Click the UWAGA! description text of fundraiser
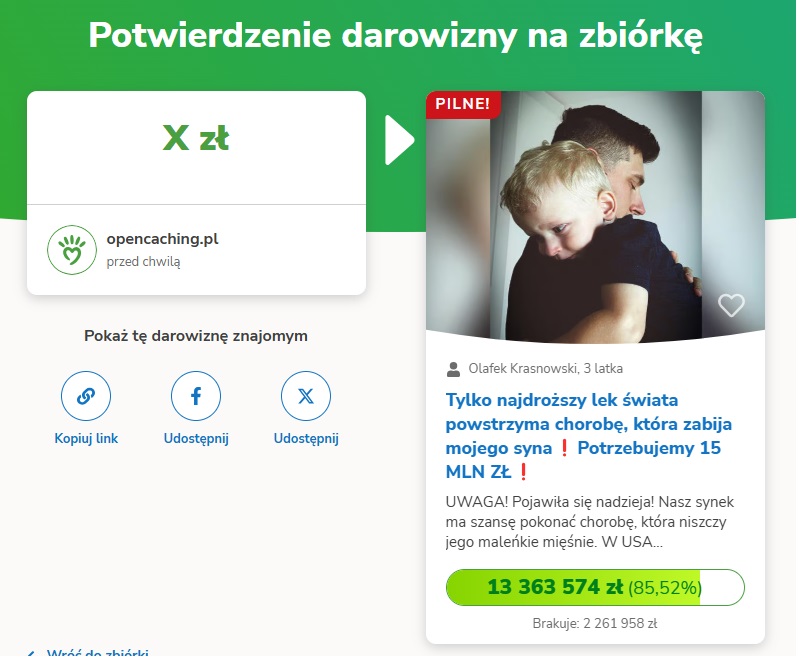Image resolution: width=799 pixels, height=668 pixels. (x=590, y=522)
